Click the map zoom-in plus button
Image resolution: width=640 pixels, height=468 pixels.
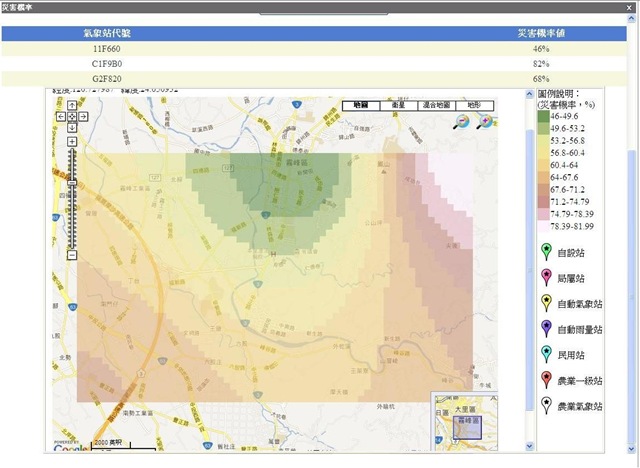click(x=72, y=142)
